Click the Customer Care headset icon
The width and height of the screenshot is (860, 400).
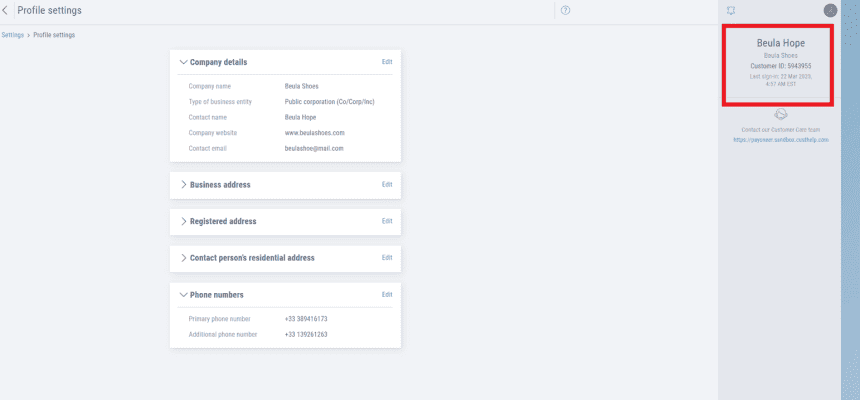[x=781, y=114]
